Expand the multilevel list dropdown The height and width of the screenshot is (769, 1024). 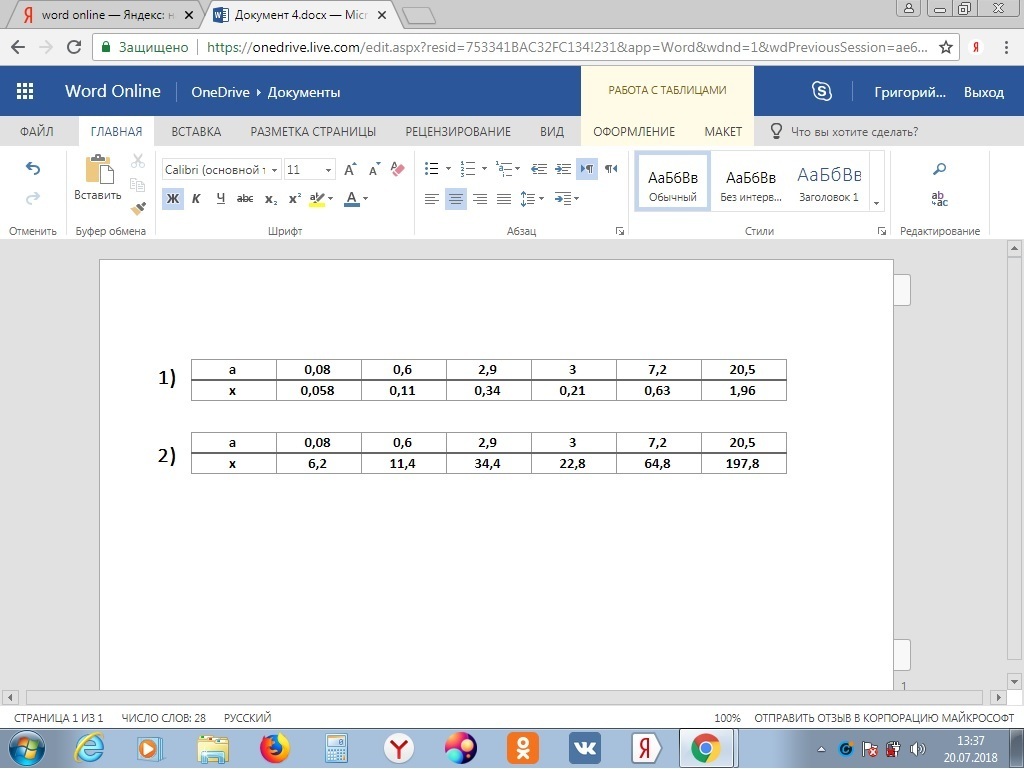[x=517, y=169]
